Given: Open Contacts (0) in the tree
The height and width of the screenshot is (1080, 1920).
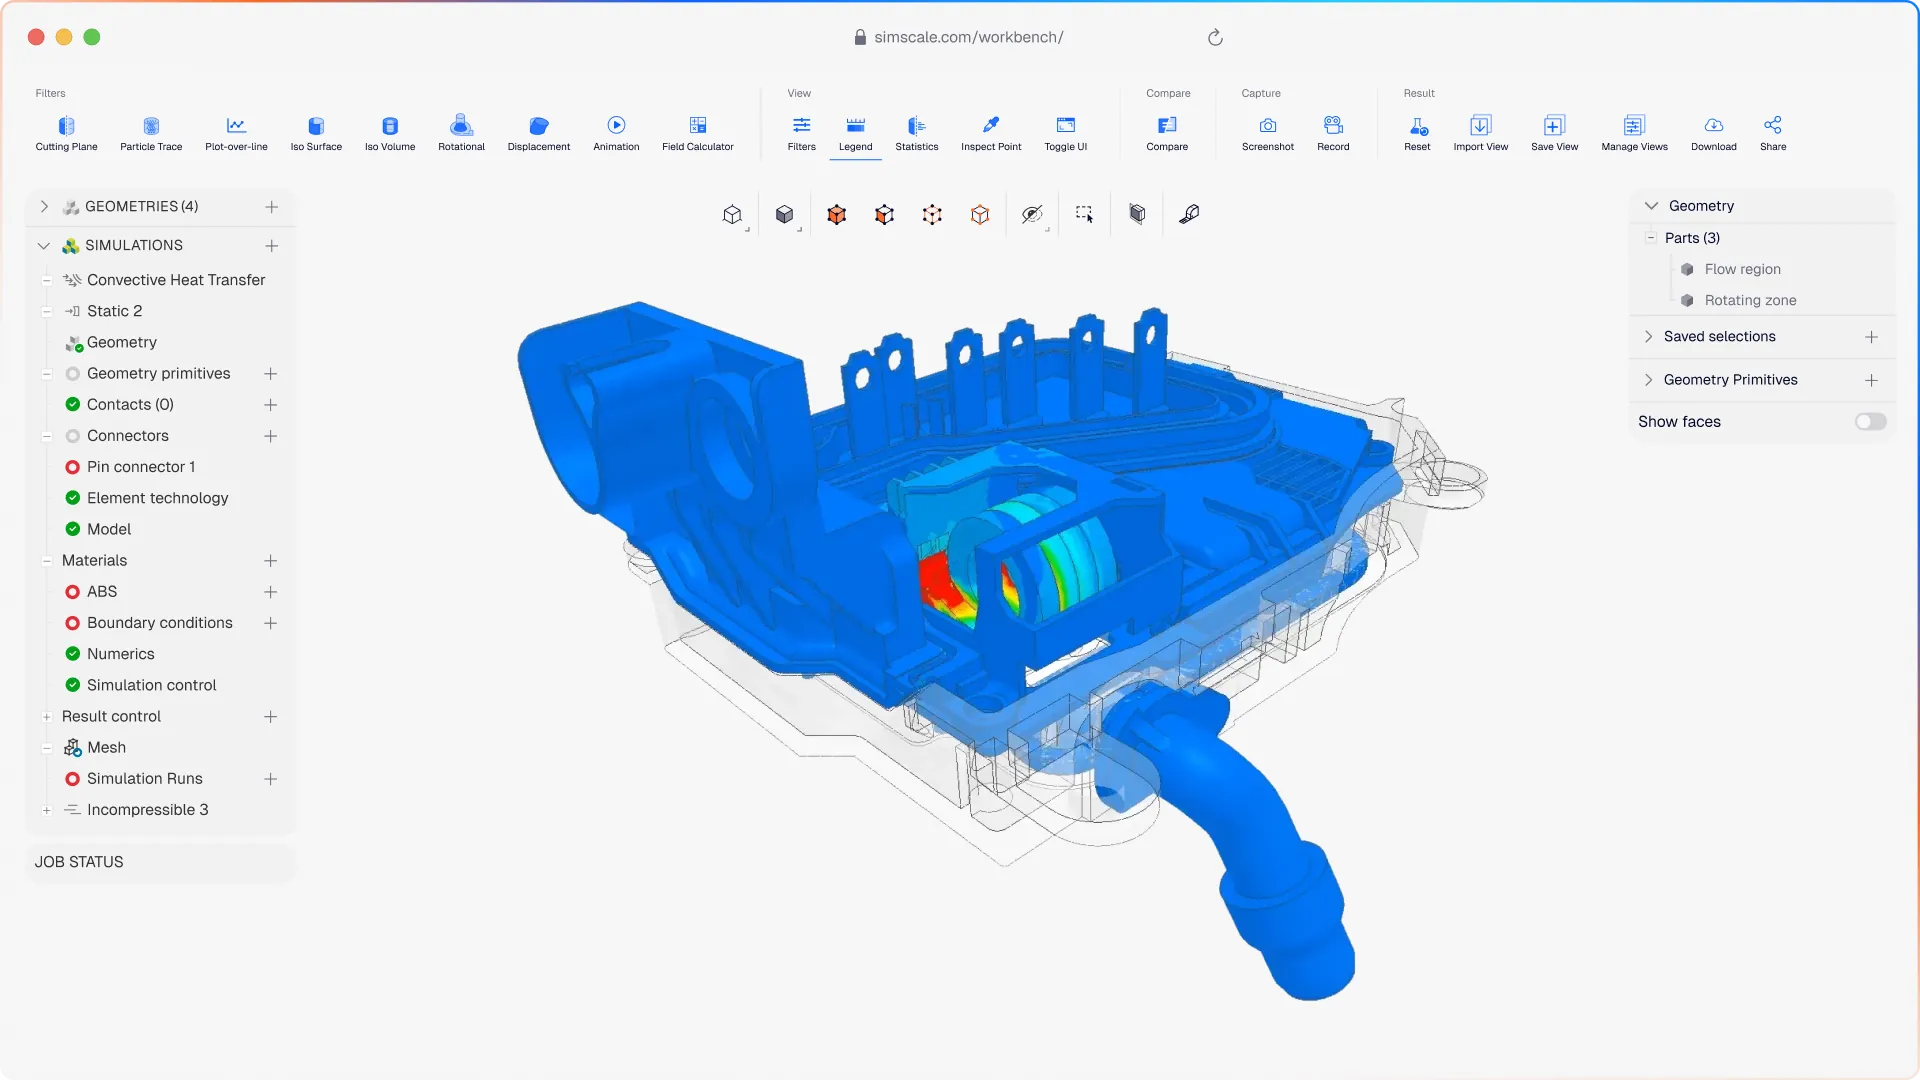Looking at the screenshot, I should pyautogui.click(x=130, y=405).
